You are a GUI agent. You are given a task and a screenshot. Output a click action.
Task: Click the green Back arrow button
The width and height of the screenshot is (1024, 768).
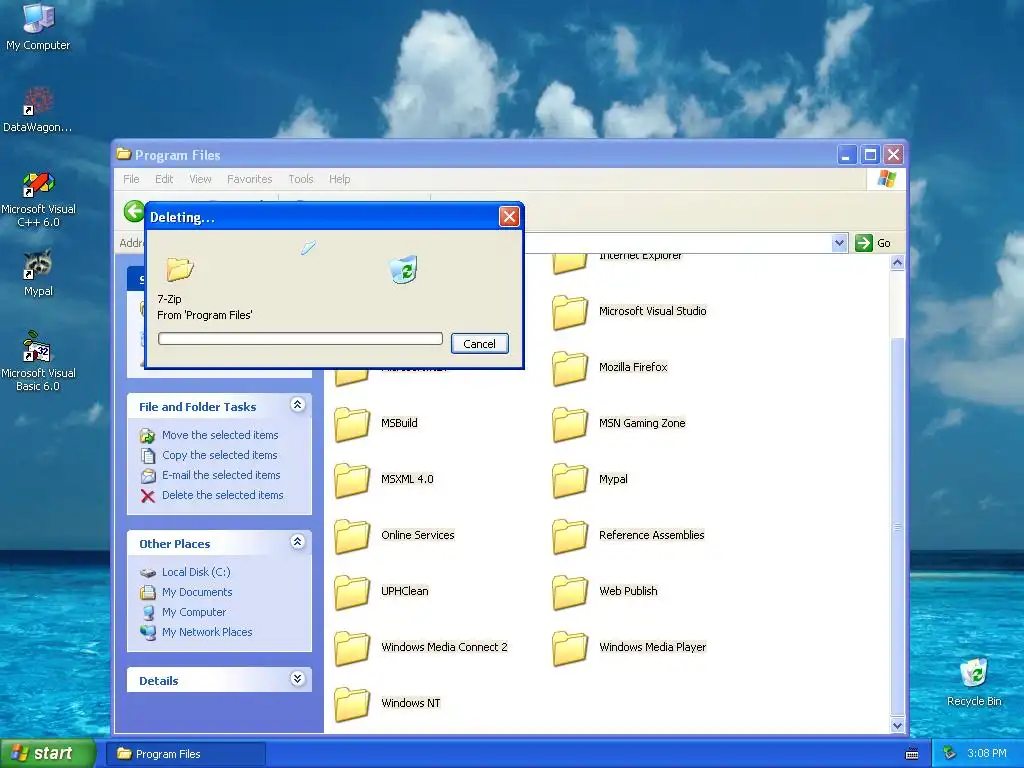coord(134,212)
